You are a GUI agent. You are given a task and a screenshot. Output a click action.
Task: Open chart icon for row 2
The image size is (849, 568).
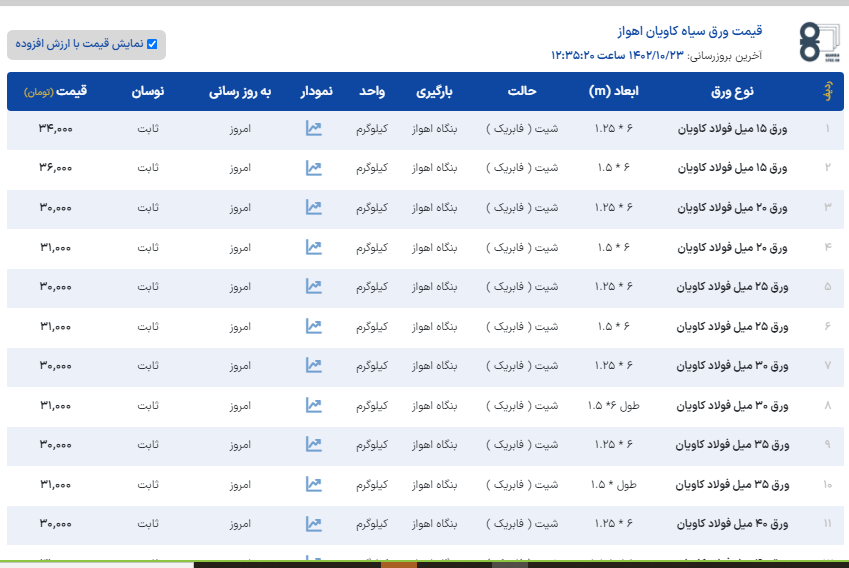coord(313,168)
